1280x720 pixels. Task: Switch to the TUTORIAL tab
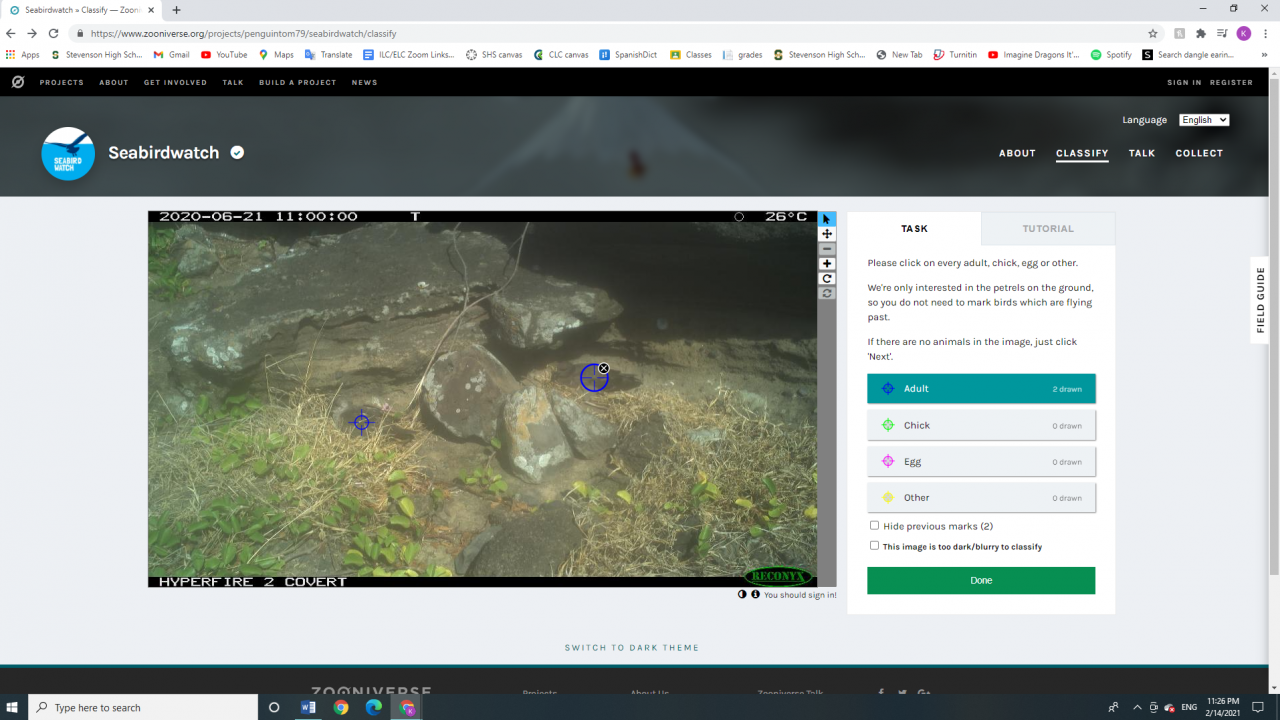pos(1048,228)
